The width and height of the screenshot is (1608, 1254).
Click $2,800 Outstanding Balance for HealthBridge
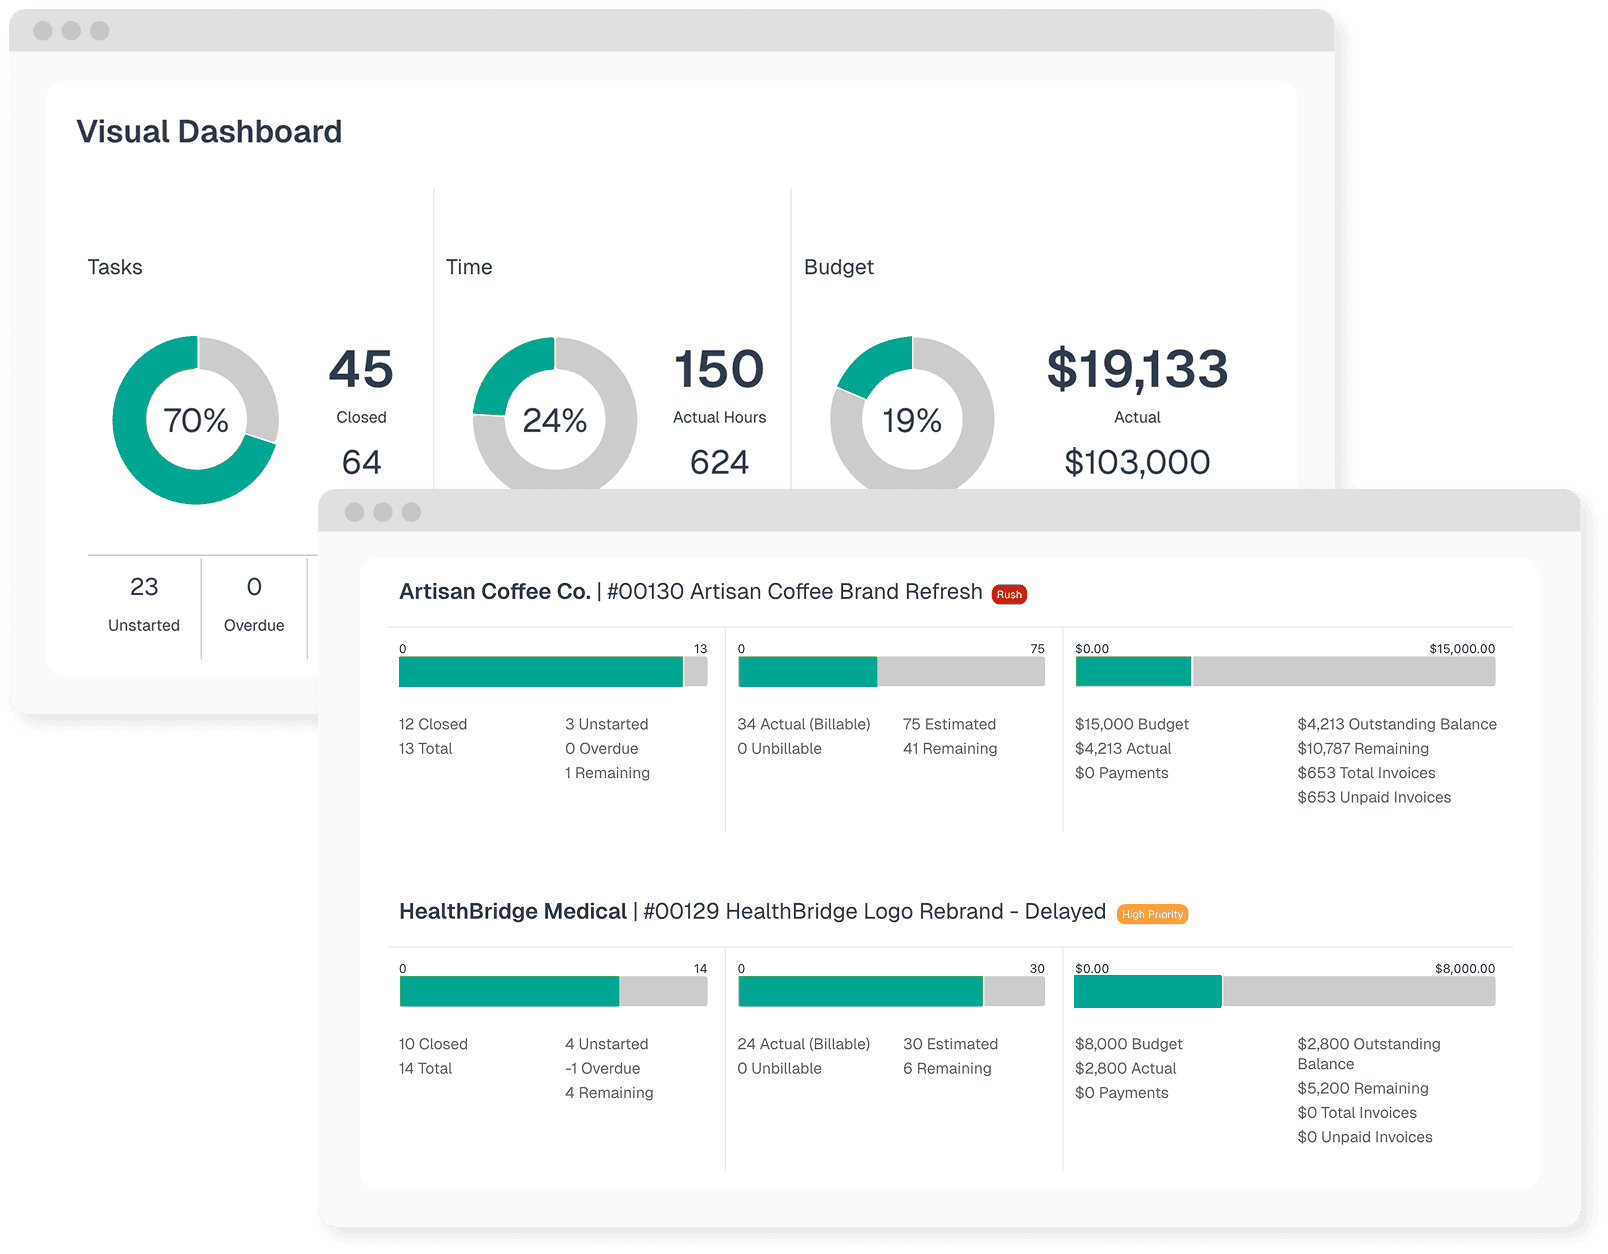point(1368,1044)
